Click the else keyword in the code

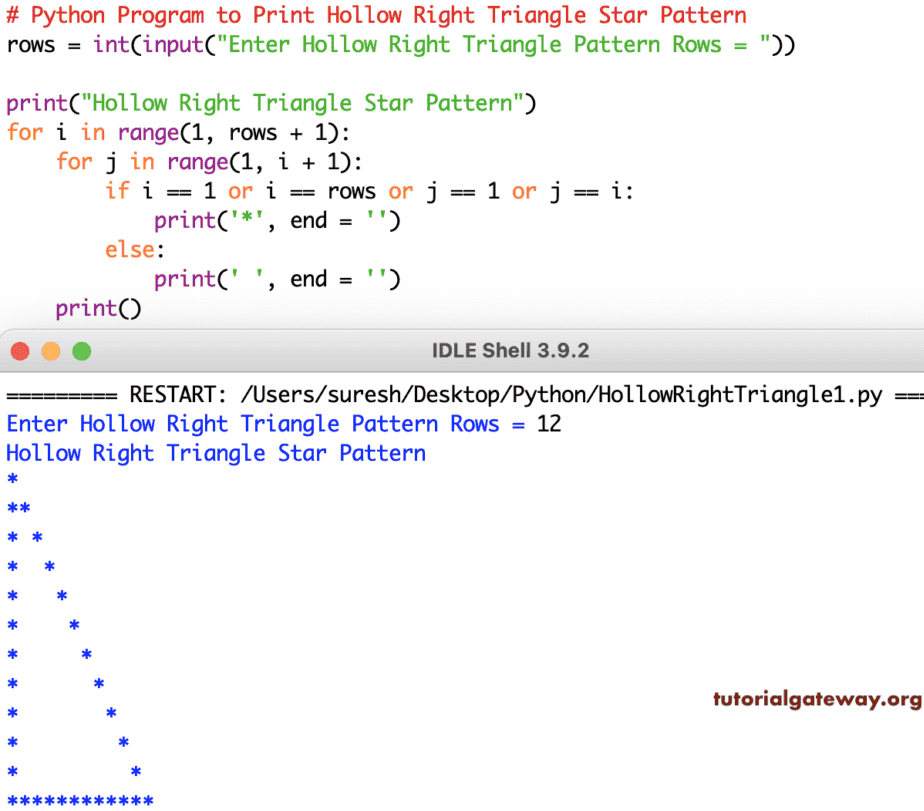(126, 249)
